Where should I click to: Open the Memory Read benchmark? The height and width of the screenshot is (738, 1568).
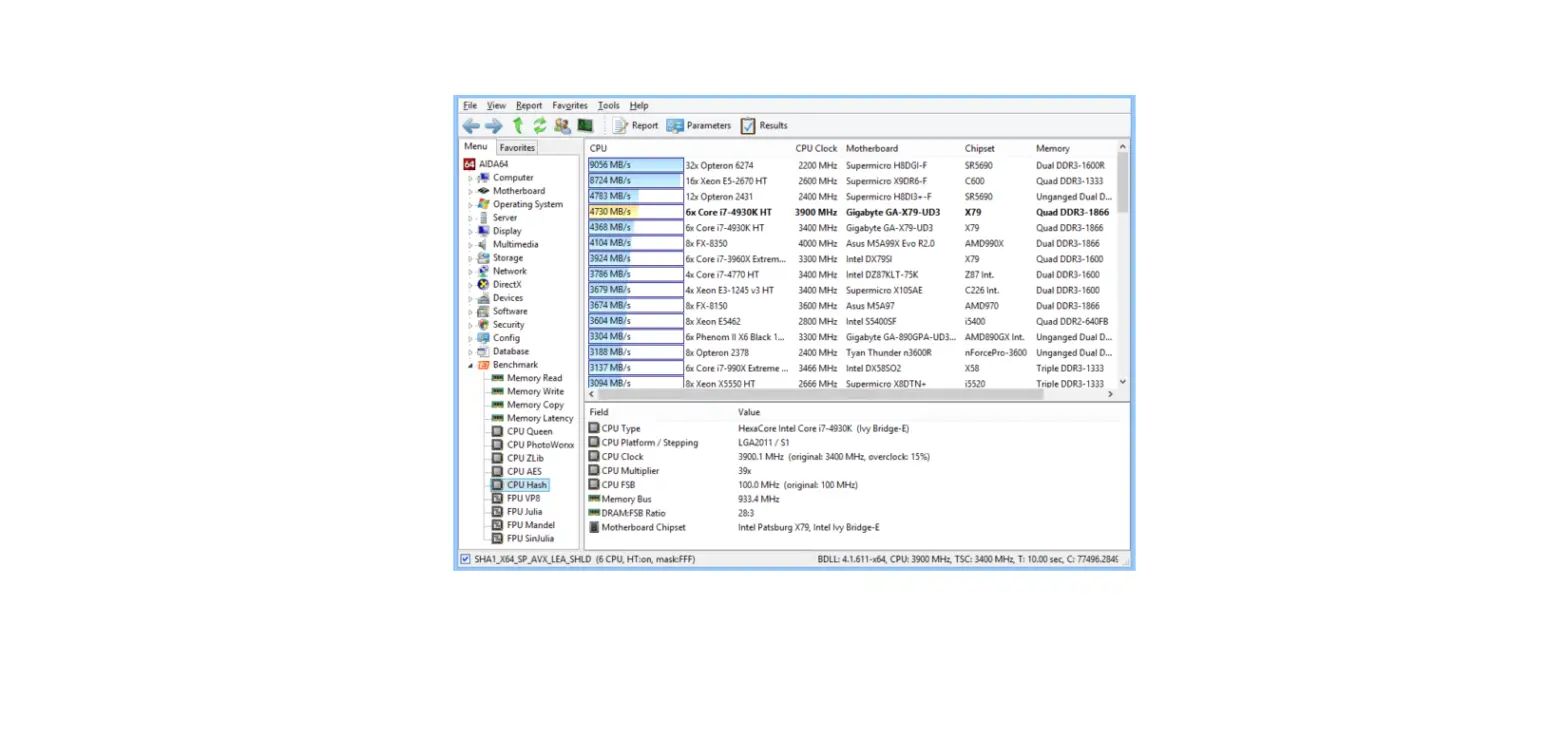tap(534, 378)
